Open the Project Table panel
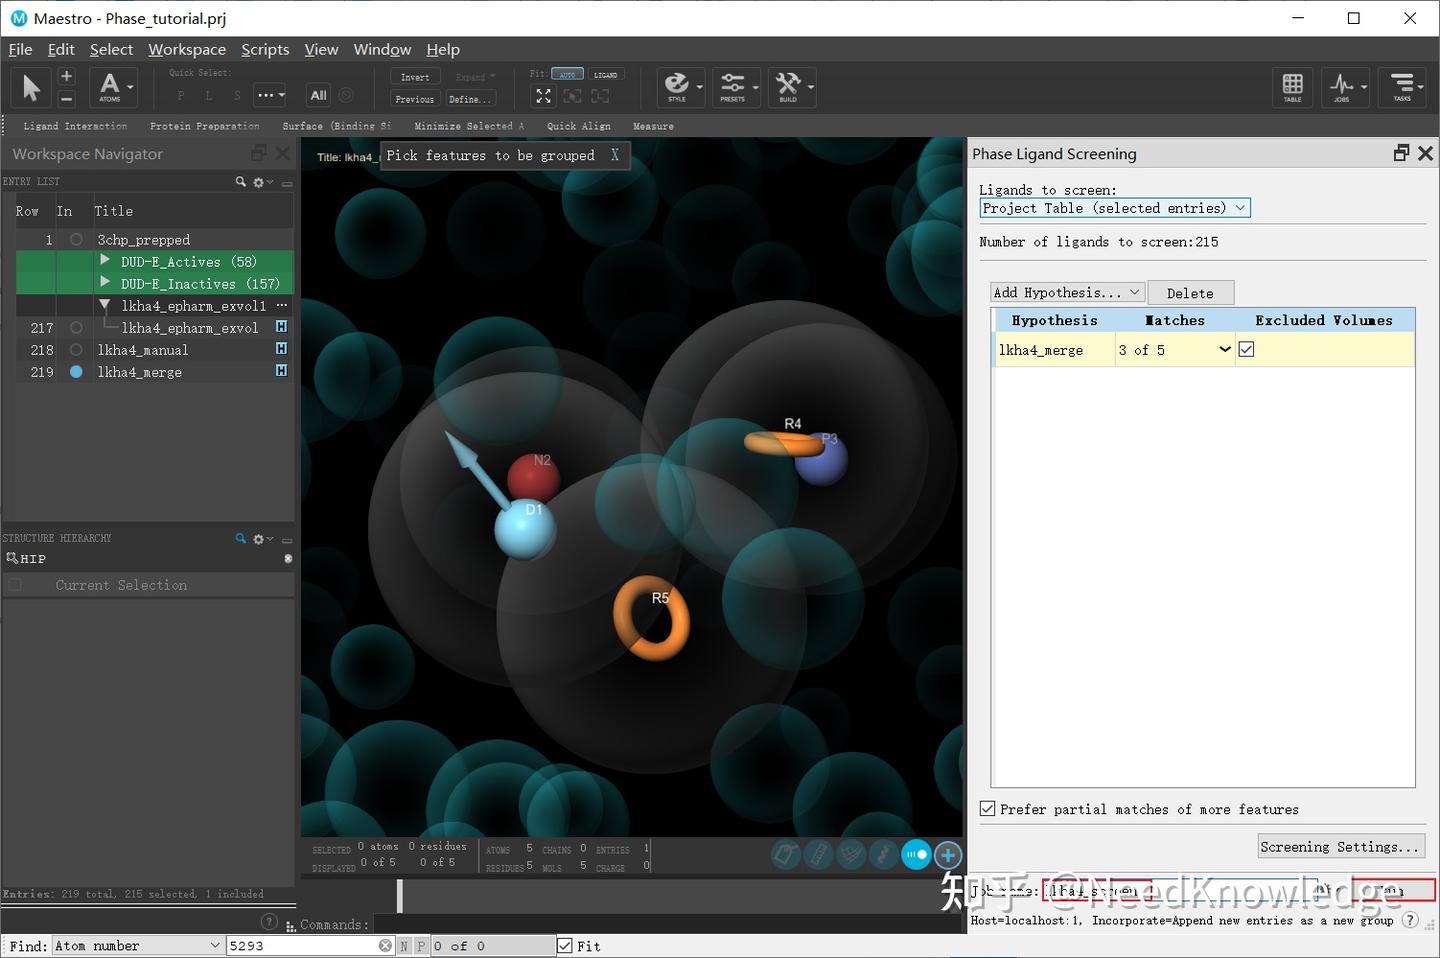The width and height of the screenshot is (1440, 958). click(1292, 87)
